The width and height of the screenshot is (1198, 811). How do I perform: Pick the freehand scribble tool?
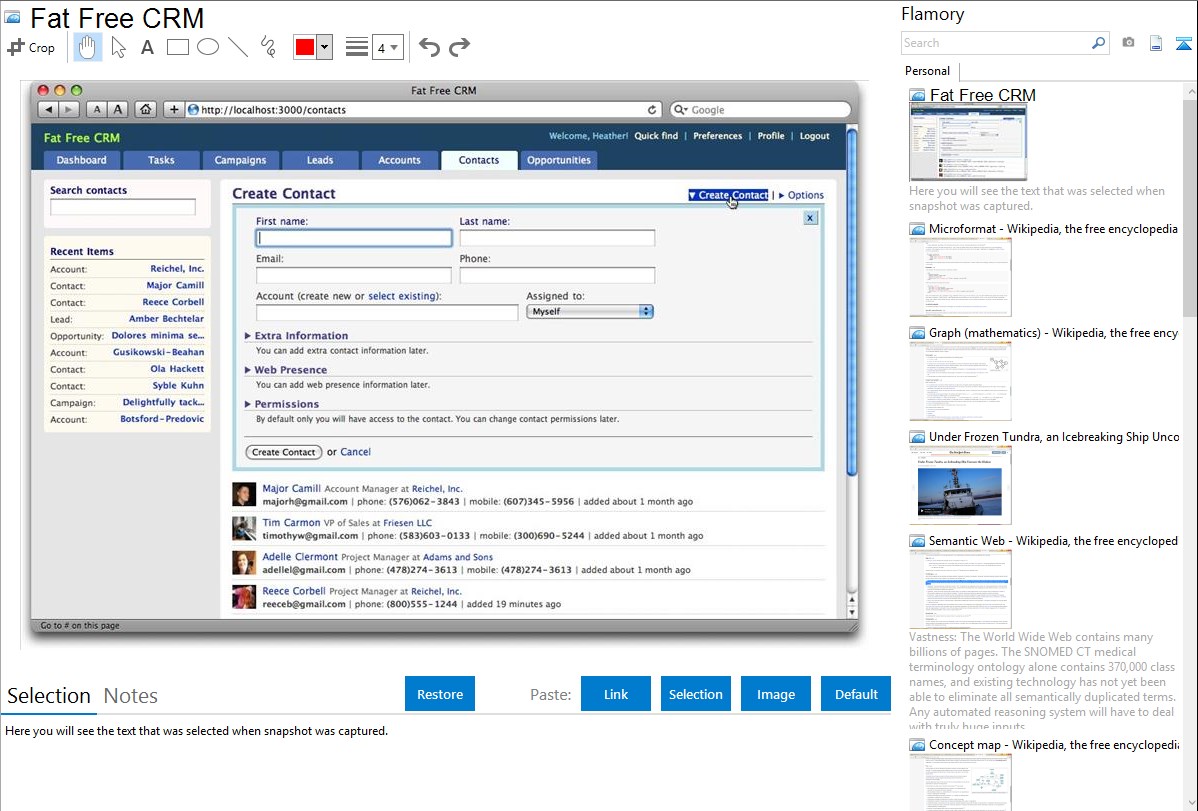pyautogui.click(x=268, y=47)
